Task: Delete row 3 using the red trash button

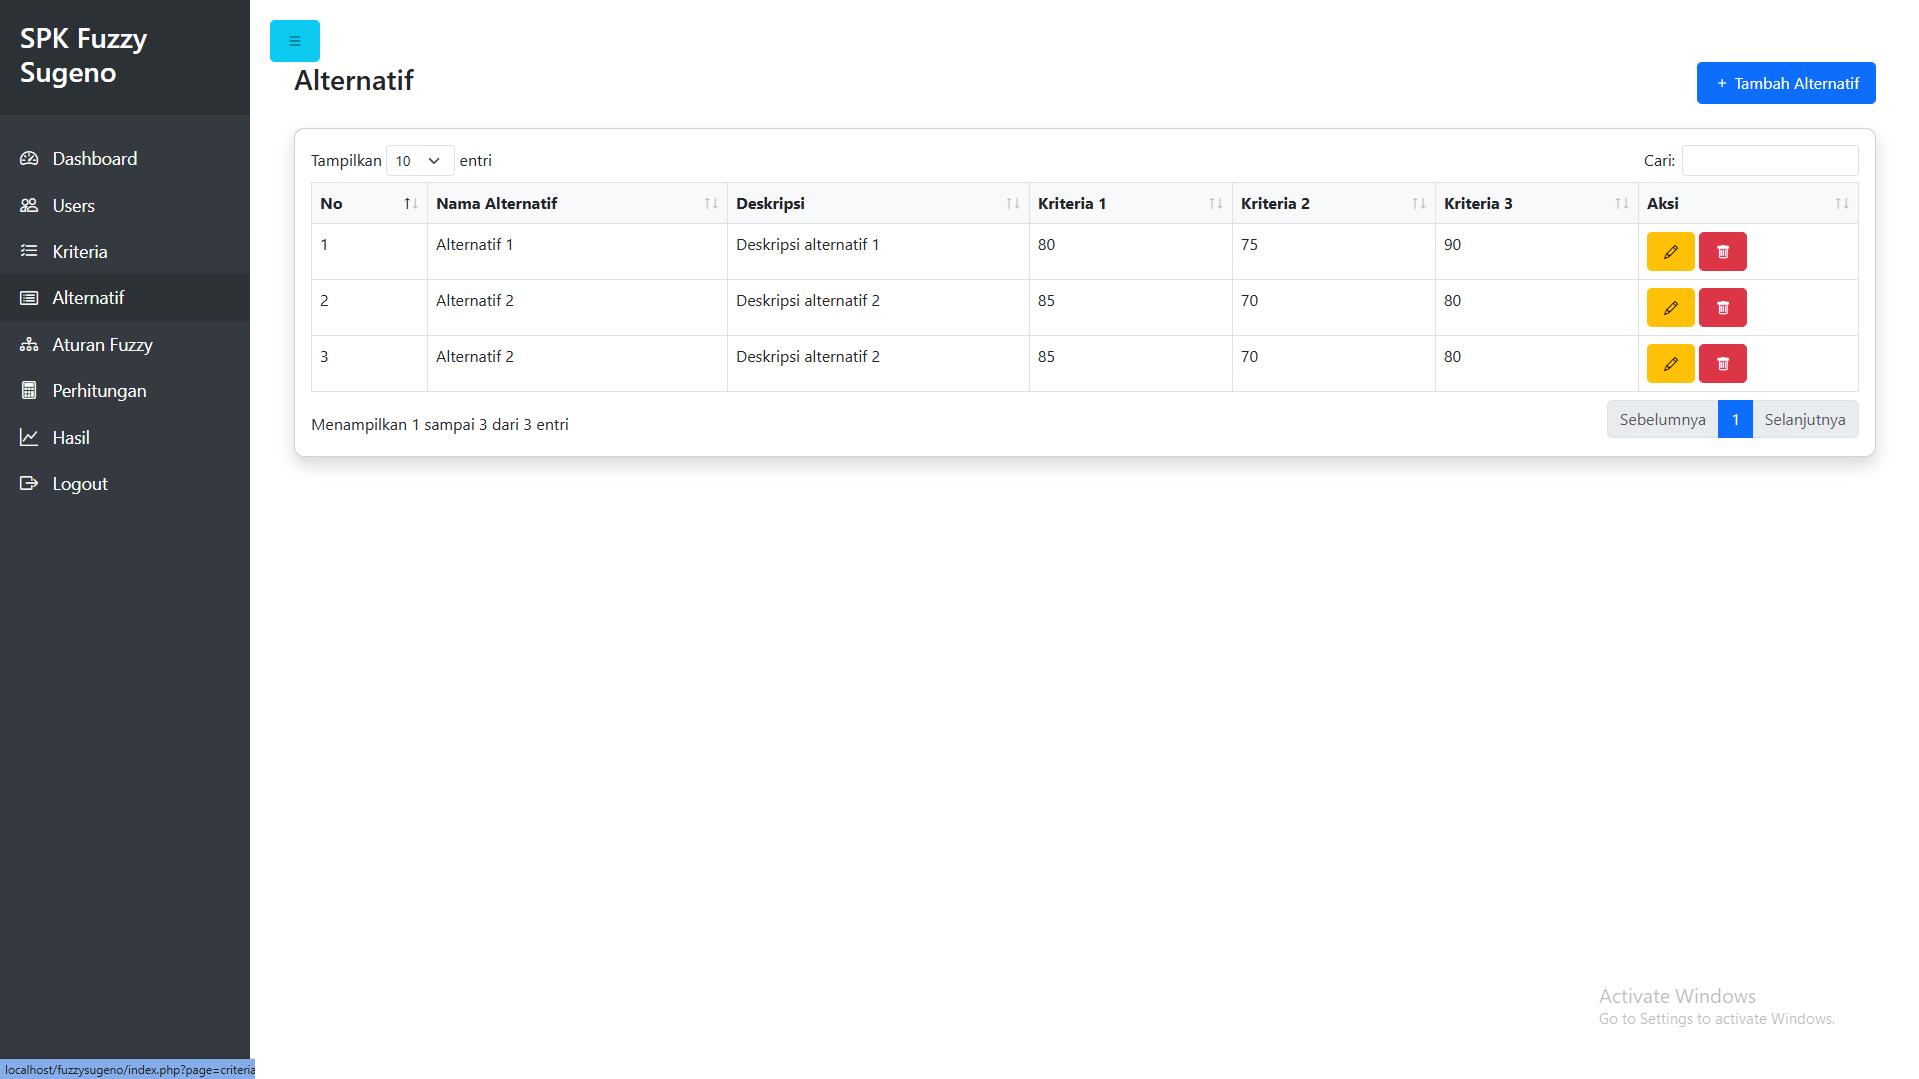Action: tap(1723, 364)
